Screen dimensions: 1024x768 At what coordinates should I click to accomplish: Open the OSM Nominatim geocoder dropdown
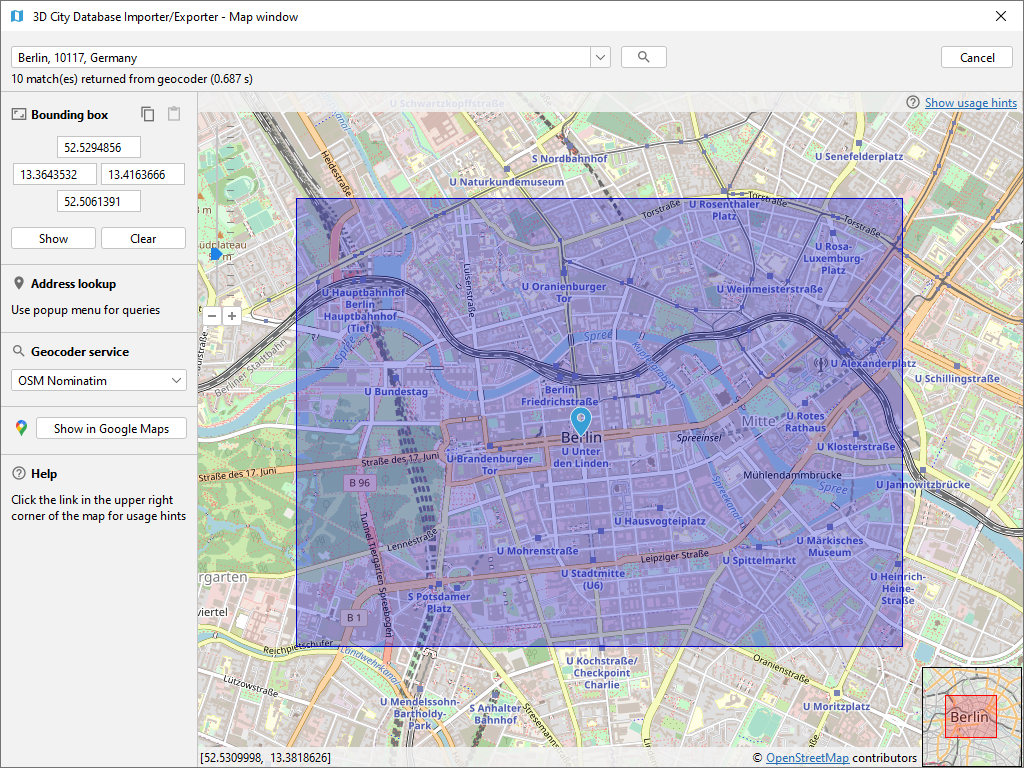99,380
